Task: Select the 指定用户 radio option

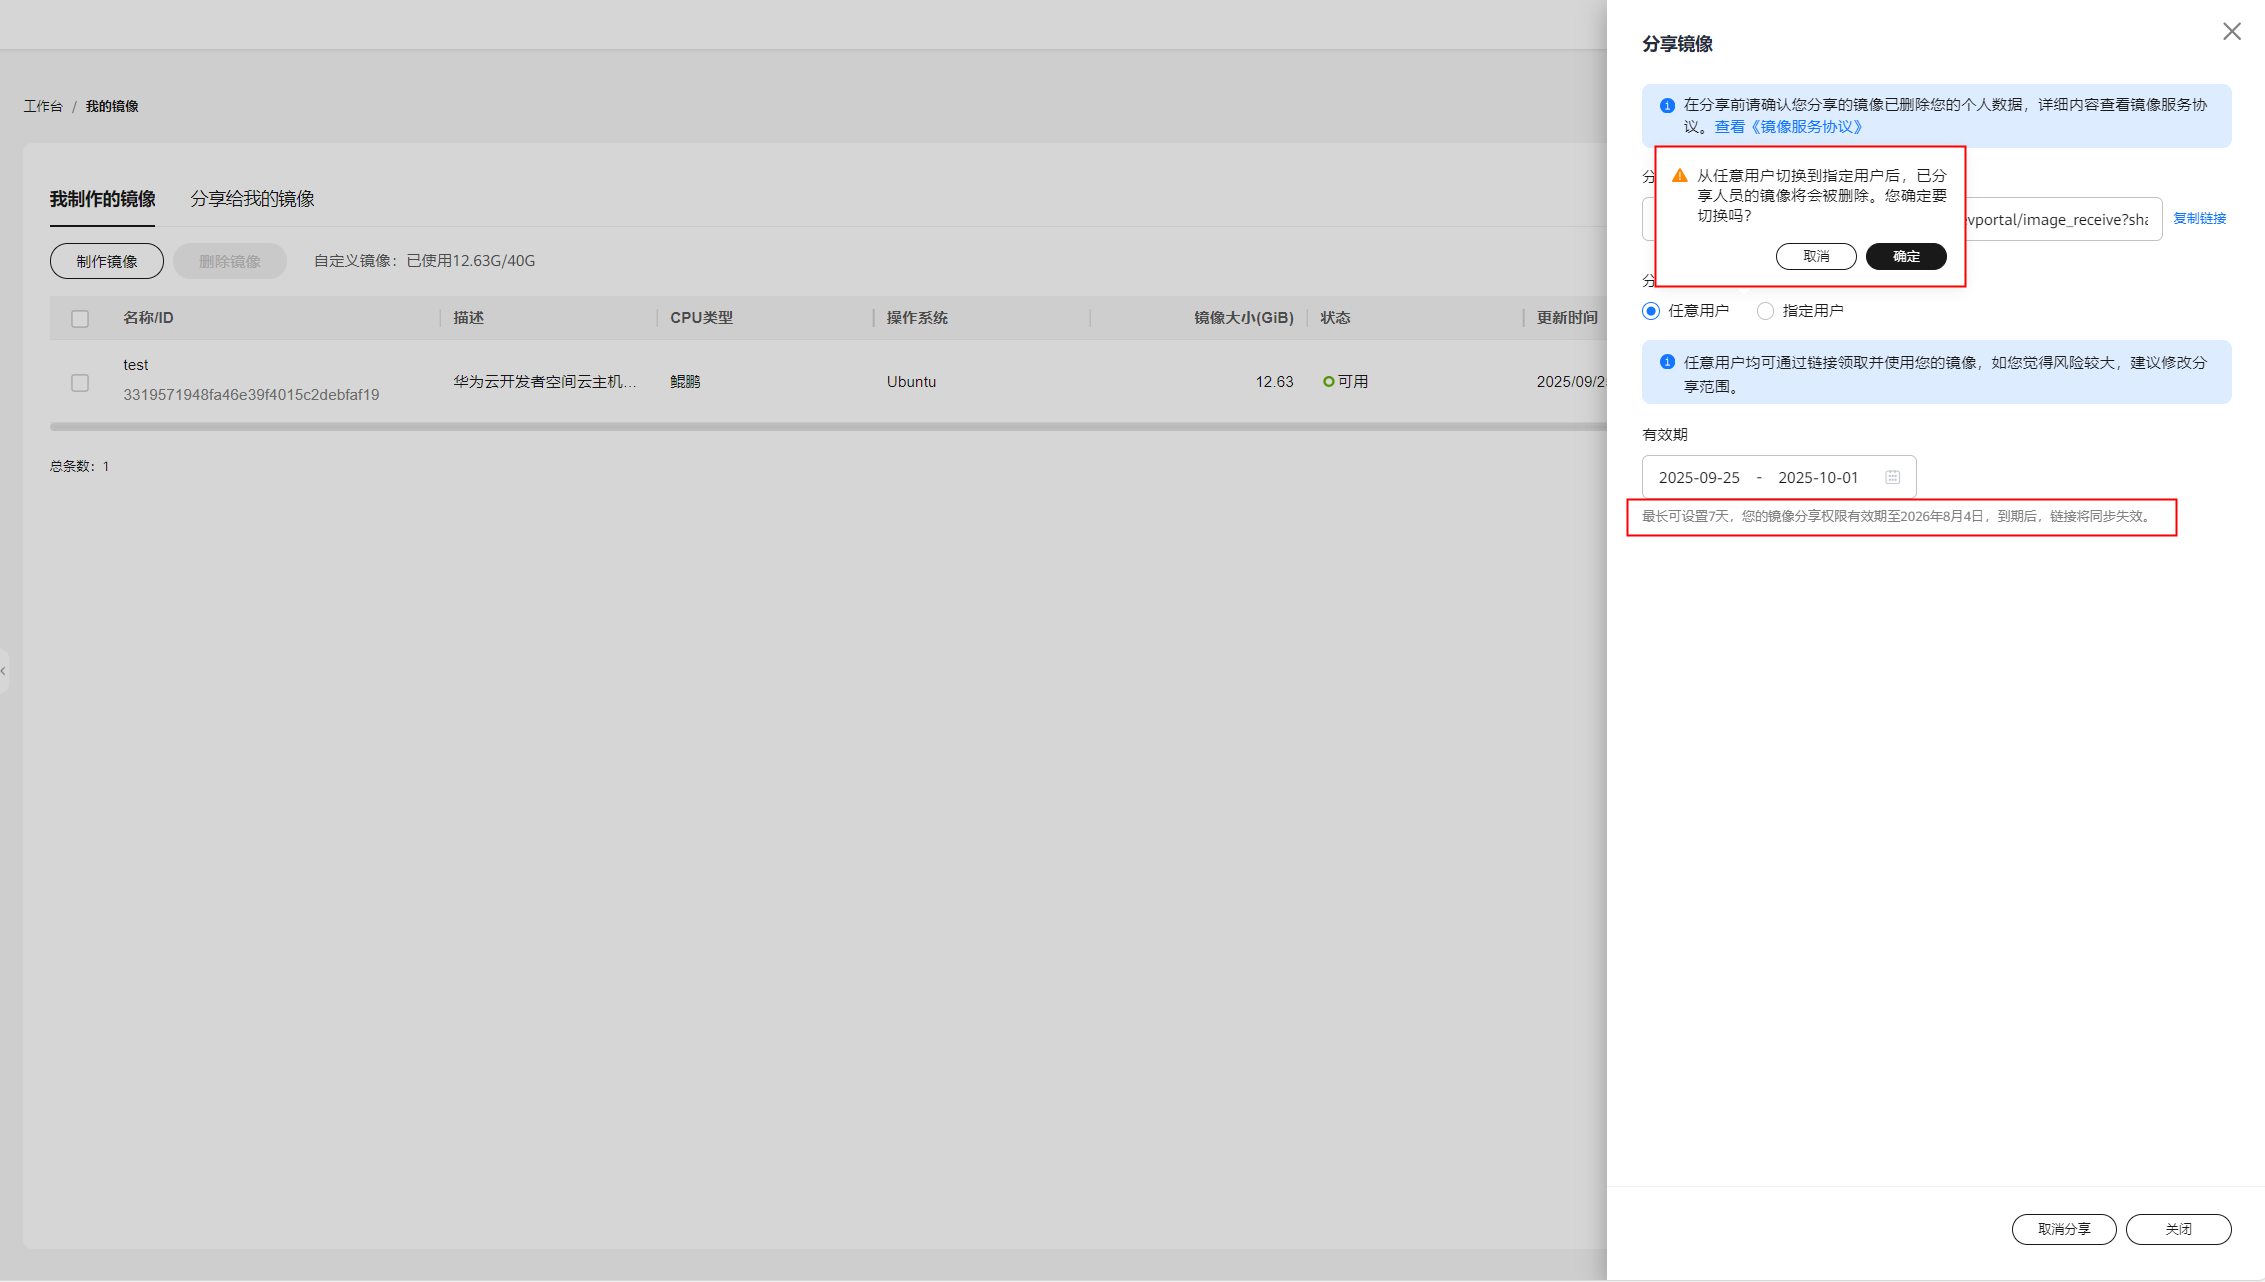Action: 1766,311
